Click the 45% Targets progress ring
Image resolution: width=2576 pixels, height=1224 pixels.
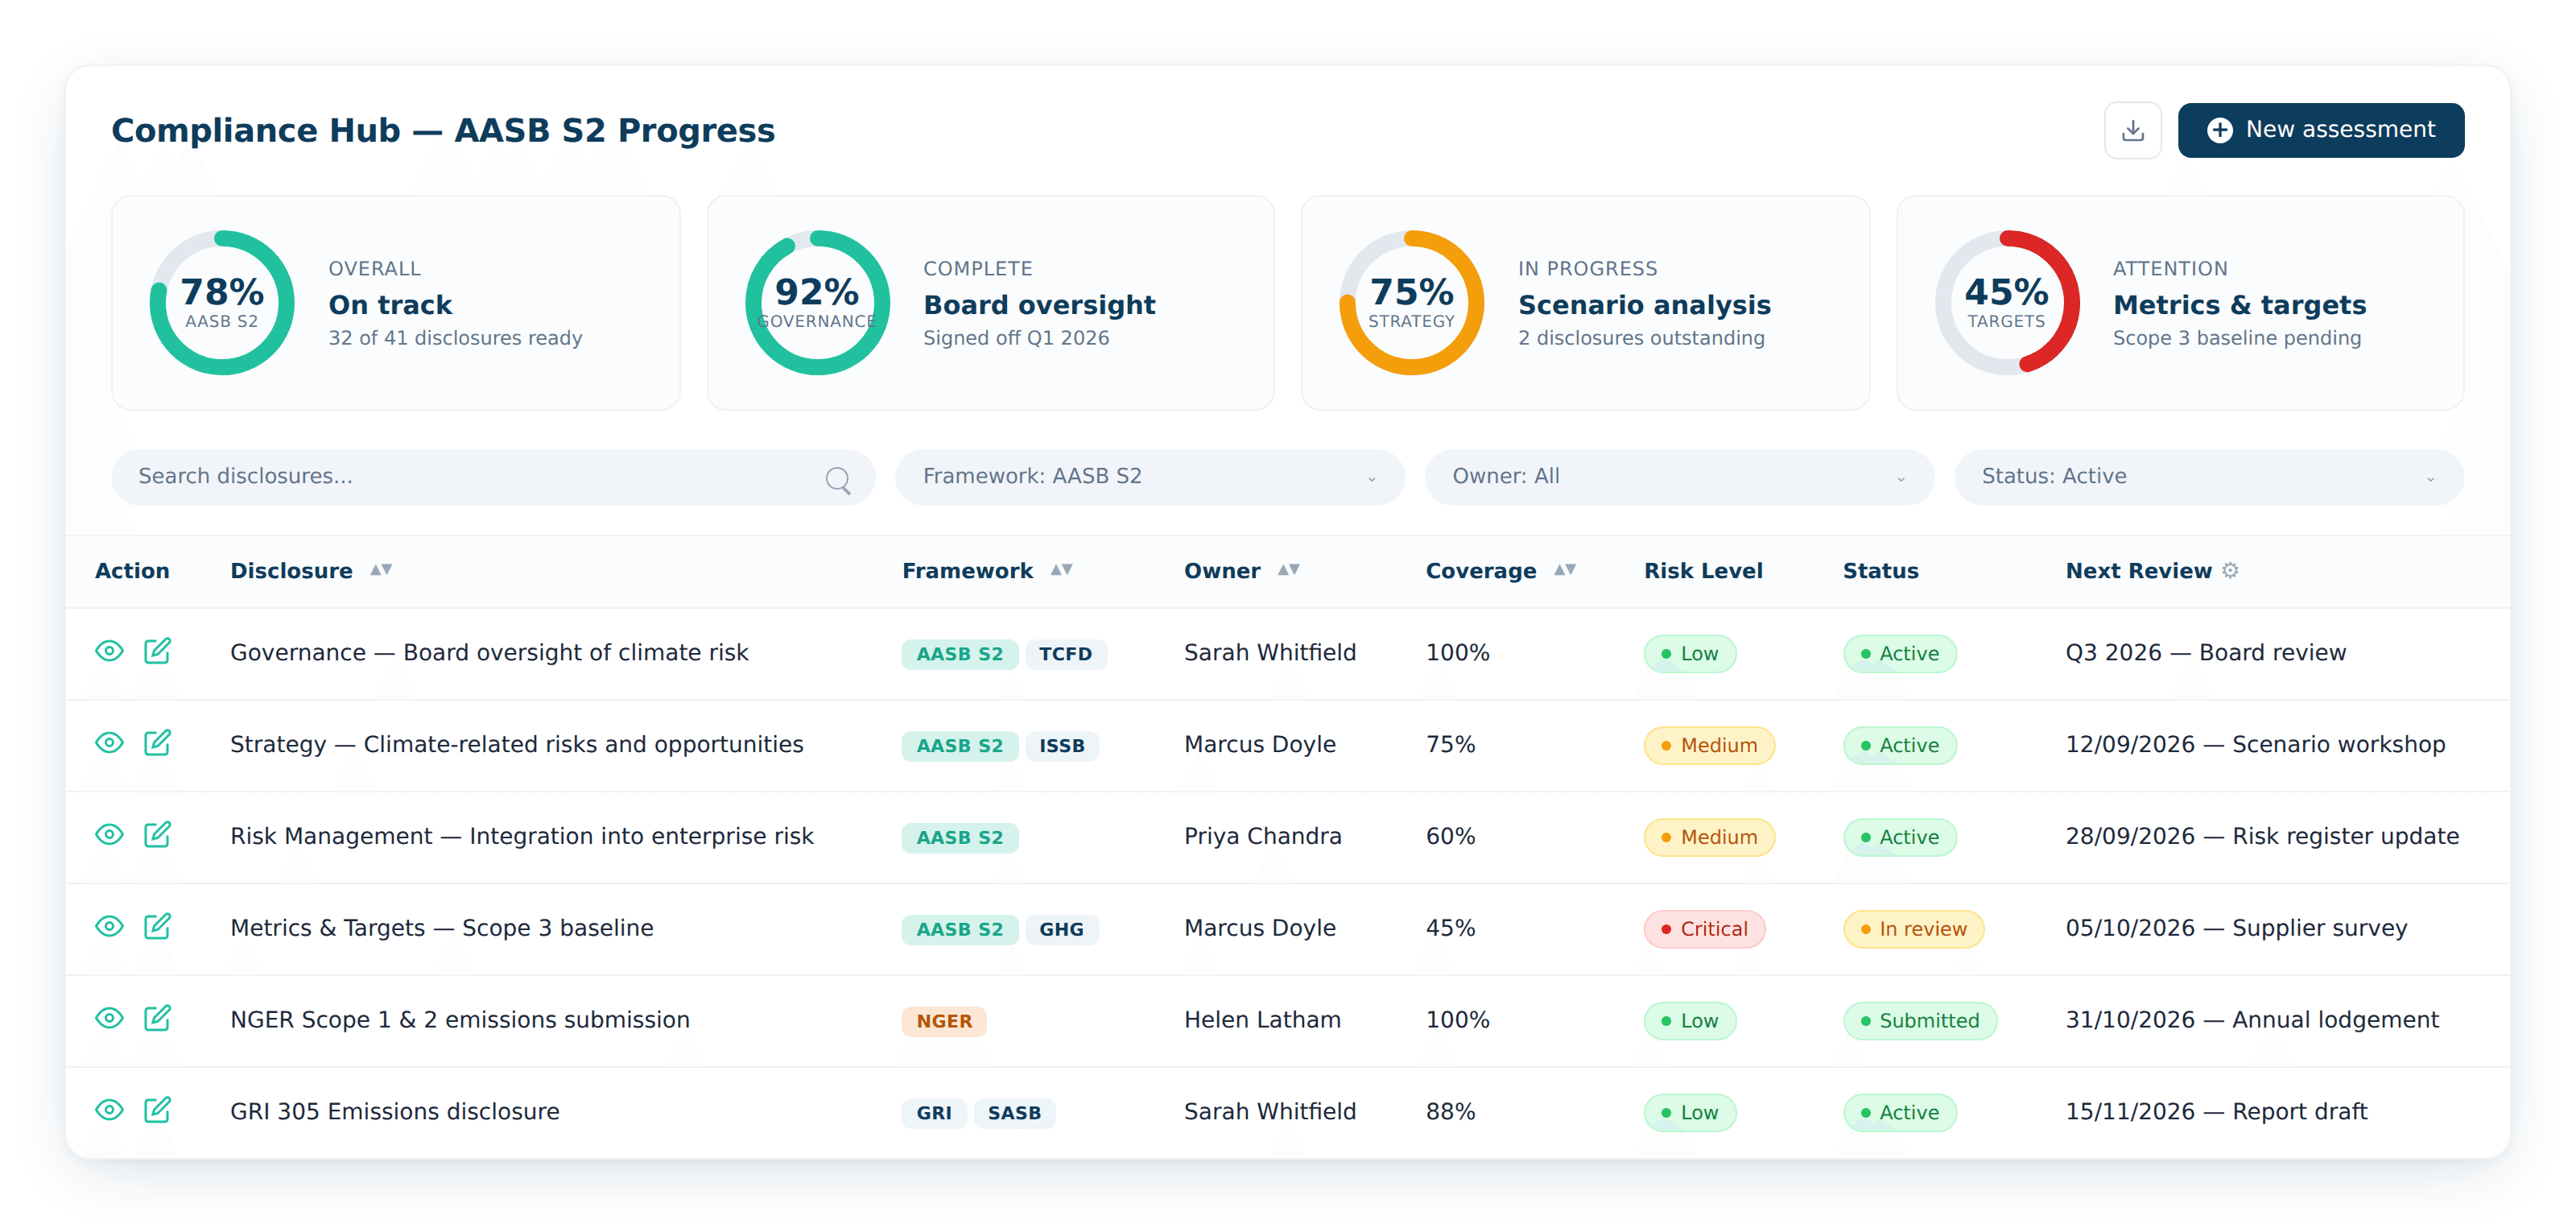2006,303
